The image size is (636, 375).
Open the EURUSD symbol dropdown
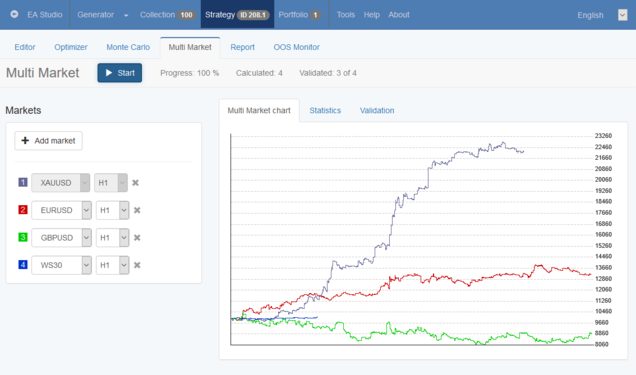click(61, 210)
